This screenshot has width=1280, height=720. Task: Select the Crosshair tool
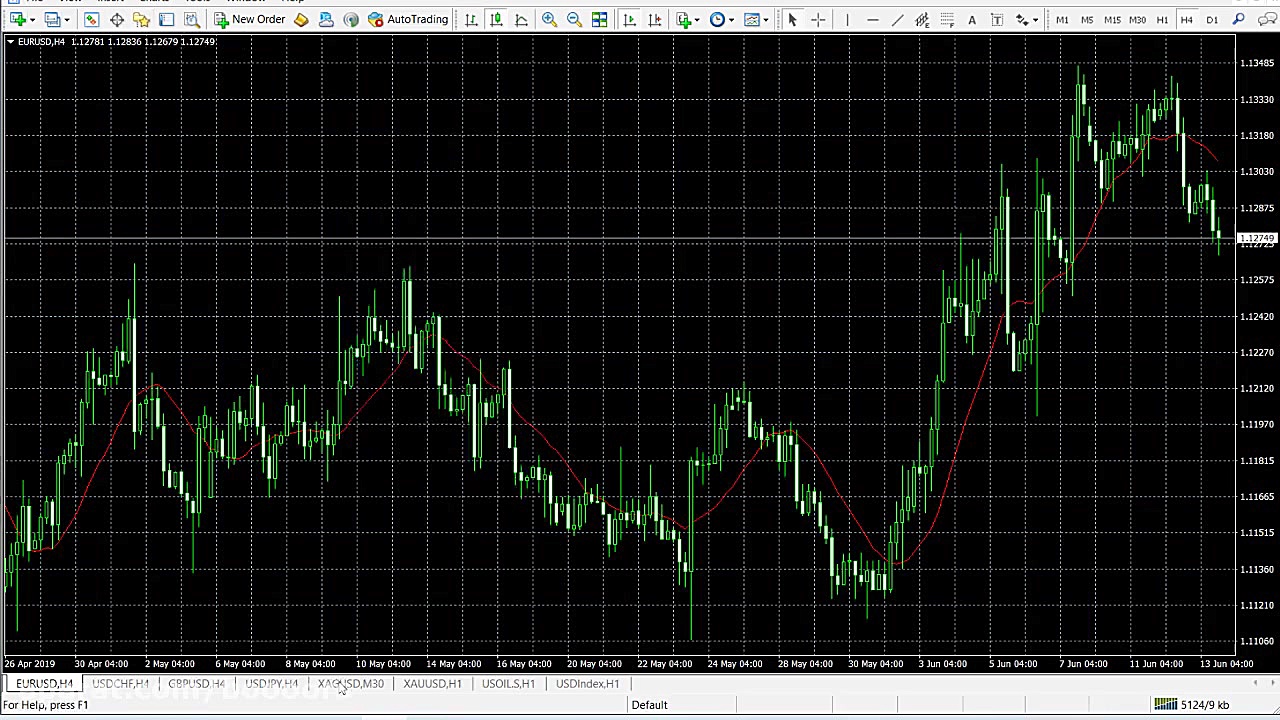[817, 19]
